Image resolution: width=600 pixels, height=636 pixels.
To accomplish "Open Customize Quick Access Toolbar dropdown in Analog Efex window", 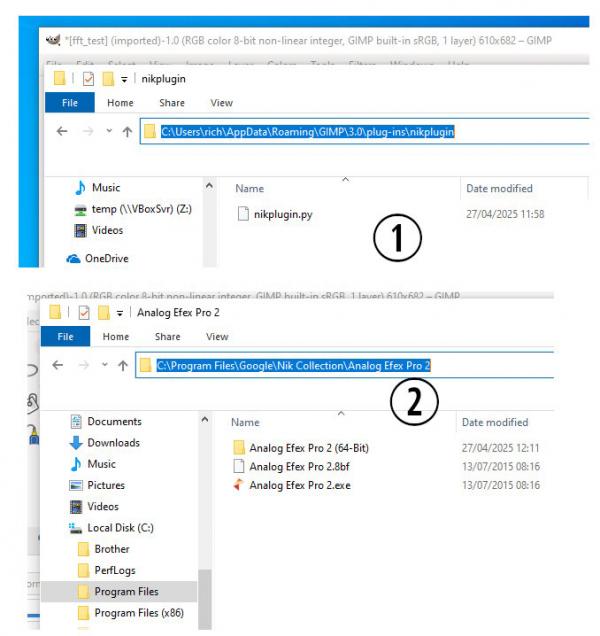I will tap(120, 313).
